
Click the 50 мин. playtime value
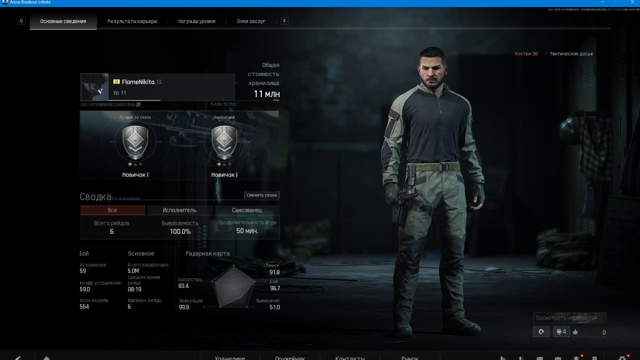click(247, 231)
